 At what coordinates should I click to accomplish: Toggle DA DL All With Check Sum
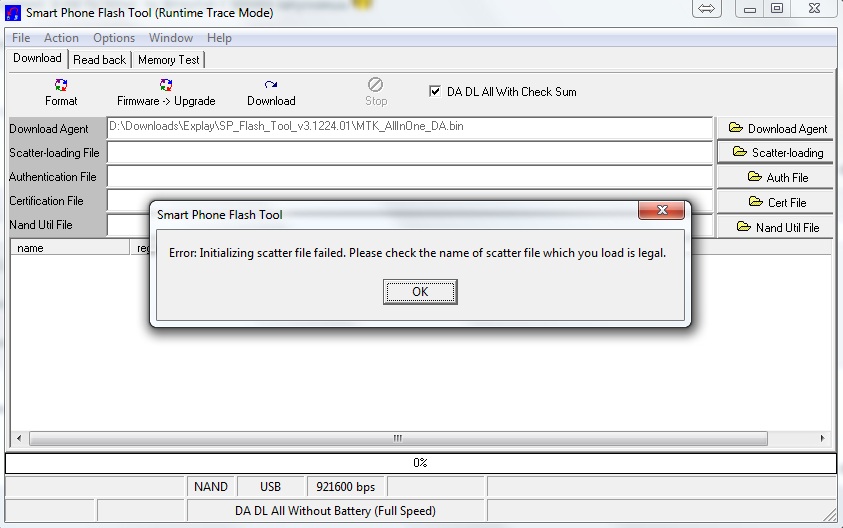tap(435, 91)
